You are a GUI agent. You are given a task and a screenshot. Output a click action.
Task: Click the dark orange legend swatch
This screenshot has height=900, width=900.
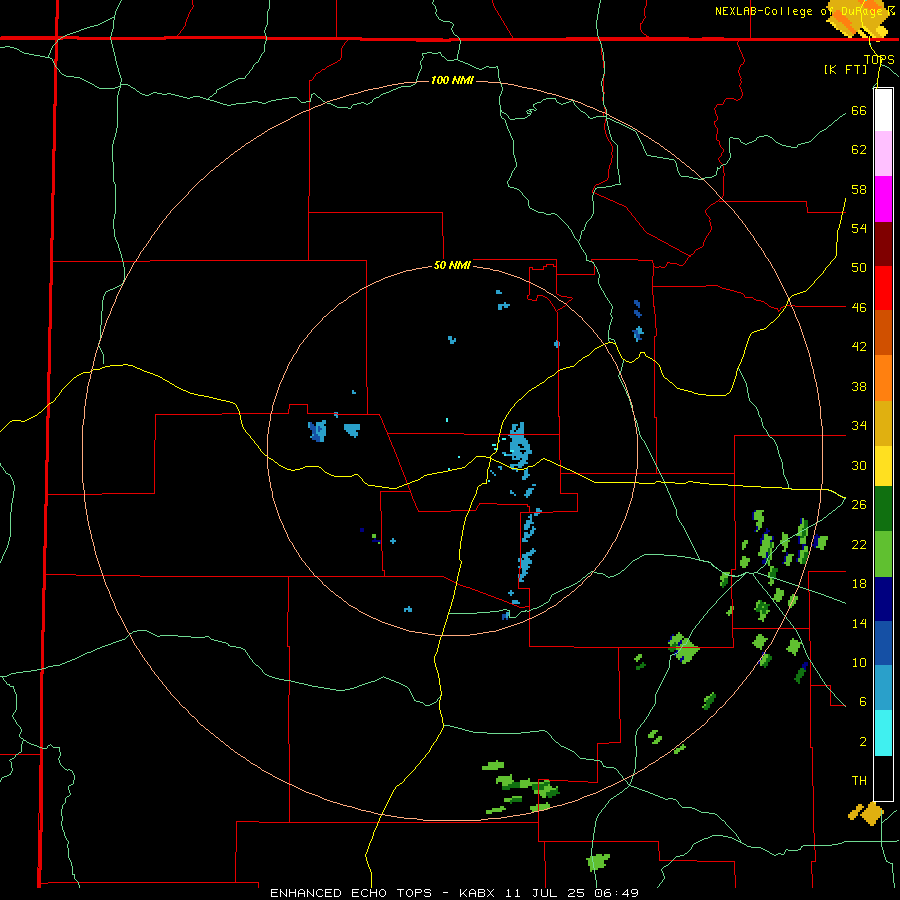pos(883,332)
